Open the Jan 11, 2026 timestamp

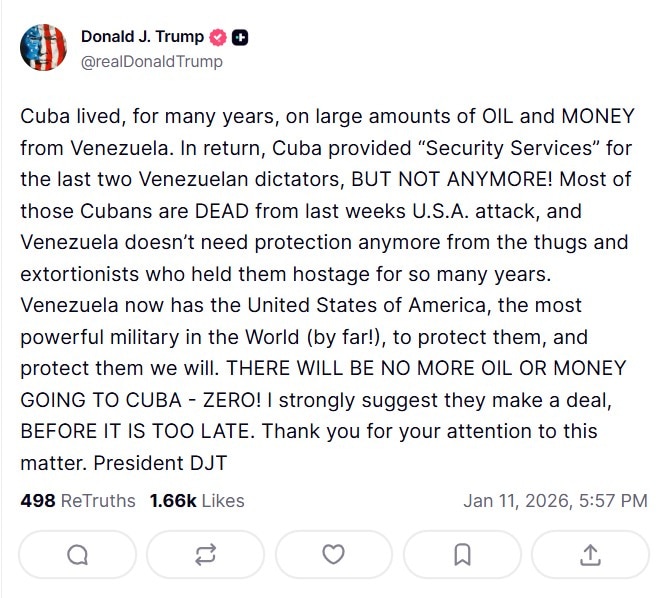click(x=555, y=501)
